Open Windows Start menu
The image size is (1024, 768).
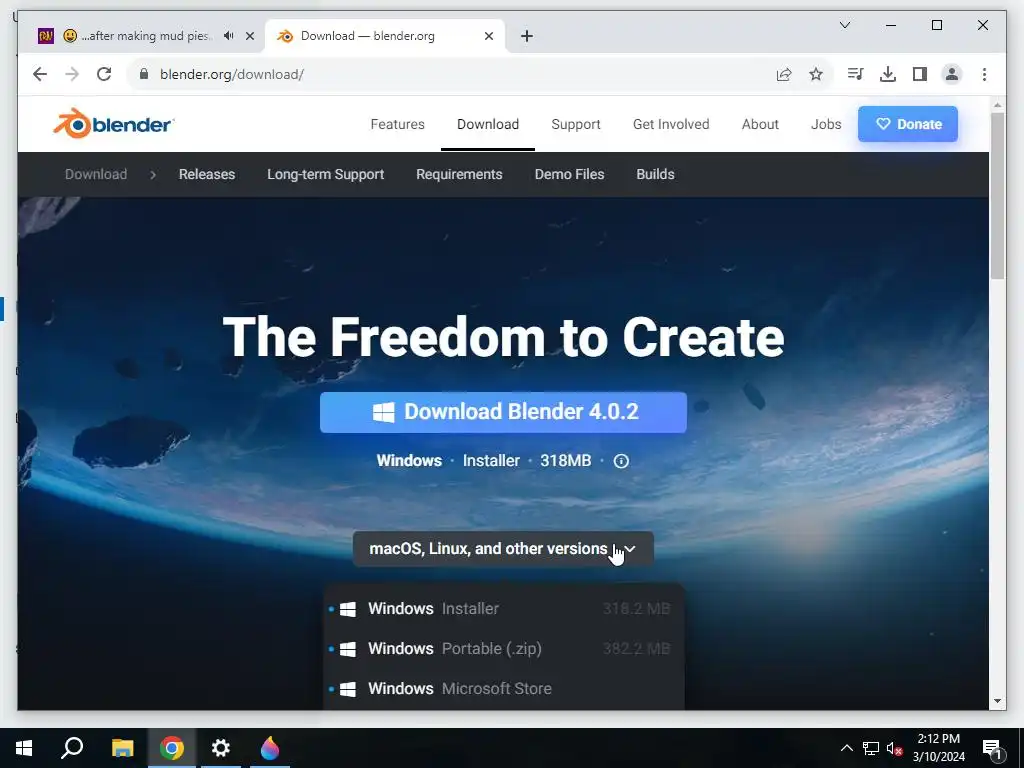24,748
